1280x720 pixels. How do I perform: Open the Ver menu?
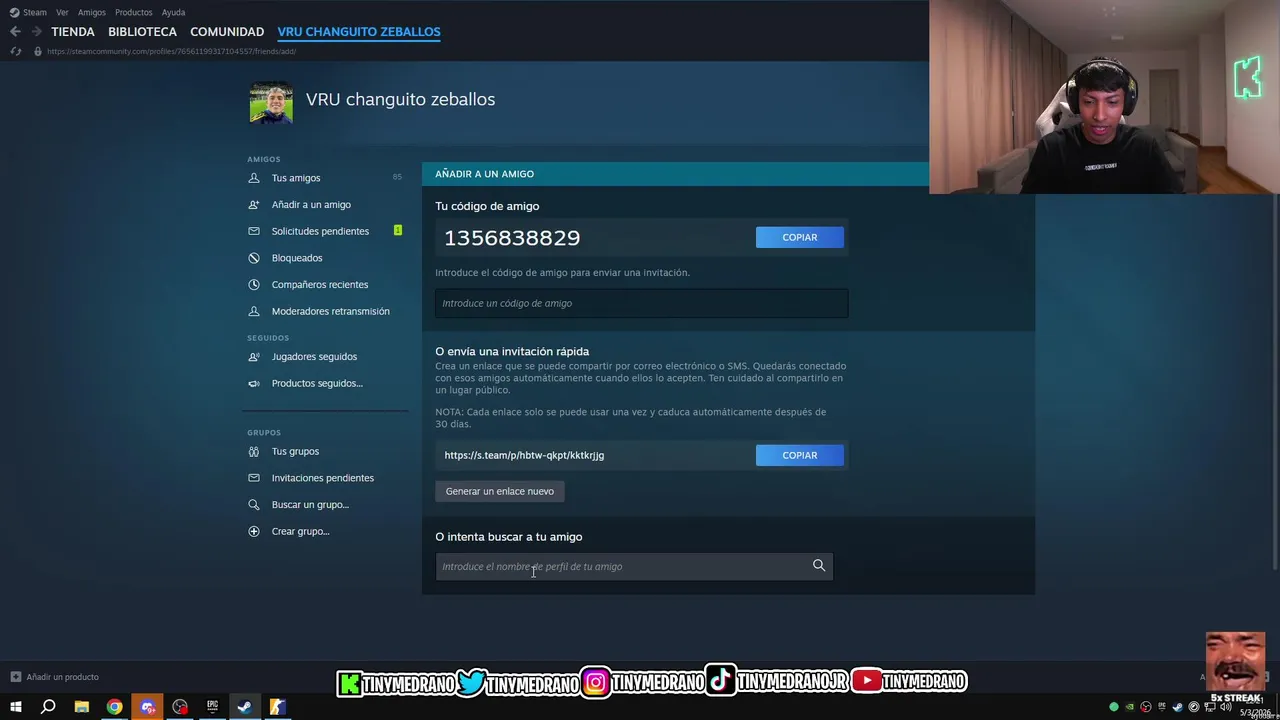coord(62,12)
